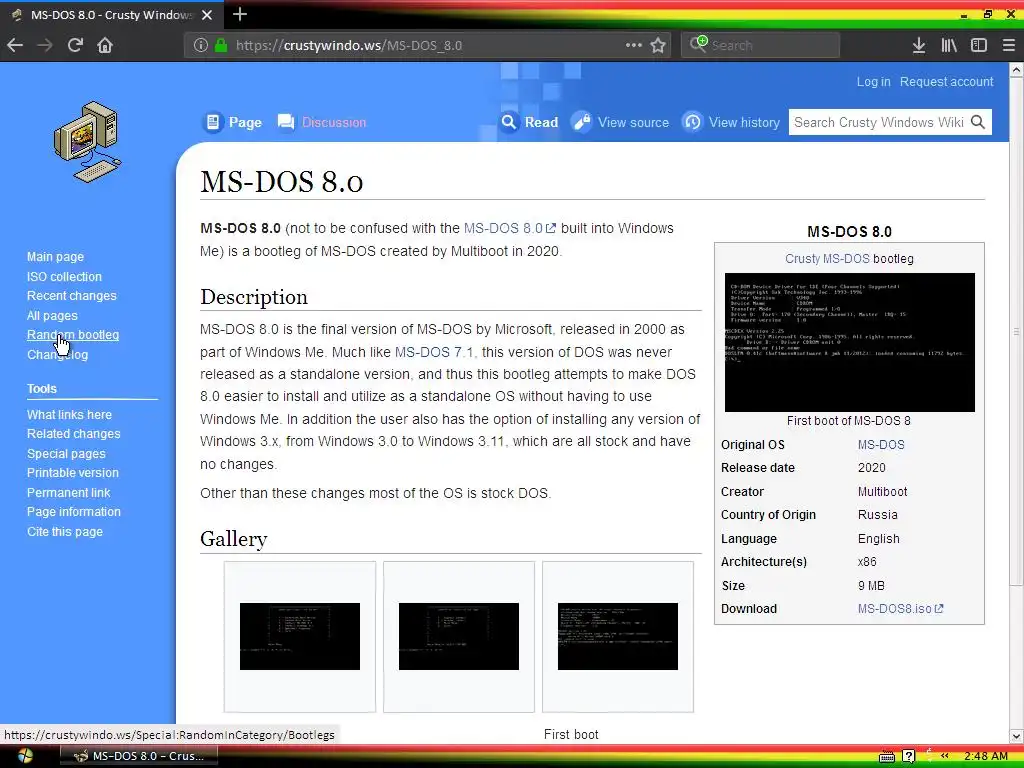Screen dimensions: 1024x768
Task: Open the Firefox hamburger menu
Action: (x=1008, y=45)
